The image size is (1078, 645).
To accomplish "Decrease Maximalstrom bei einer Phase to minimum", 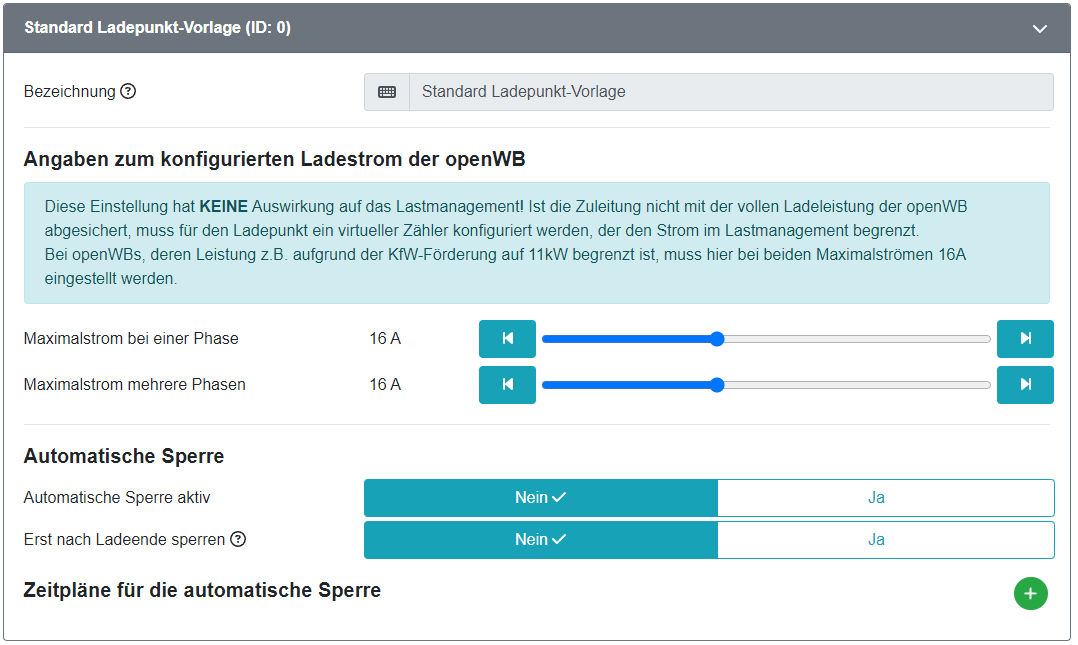I will coord(507,339).
